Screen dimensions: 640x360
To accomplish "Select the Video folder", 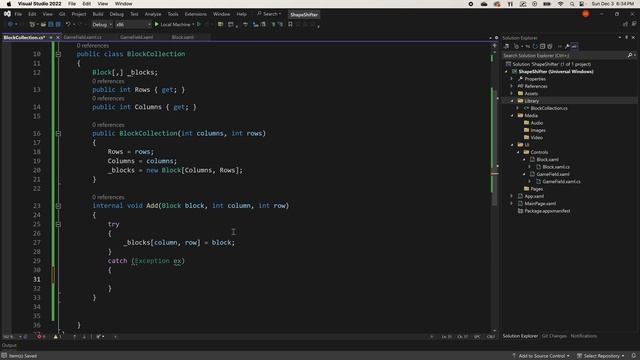I will coord(536,138).
